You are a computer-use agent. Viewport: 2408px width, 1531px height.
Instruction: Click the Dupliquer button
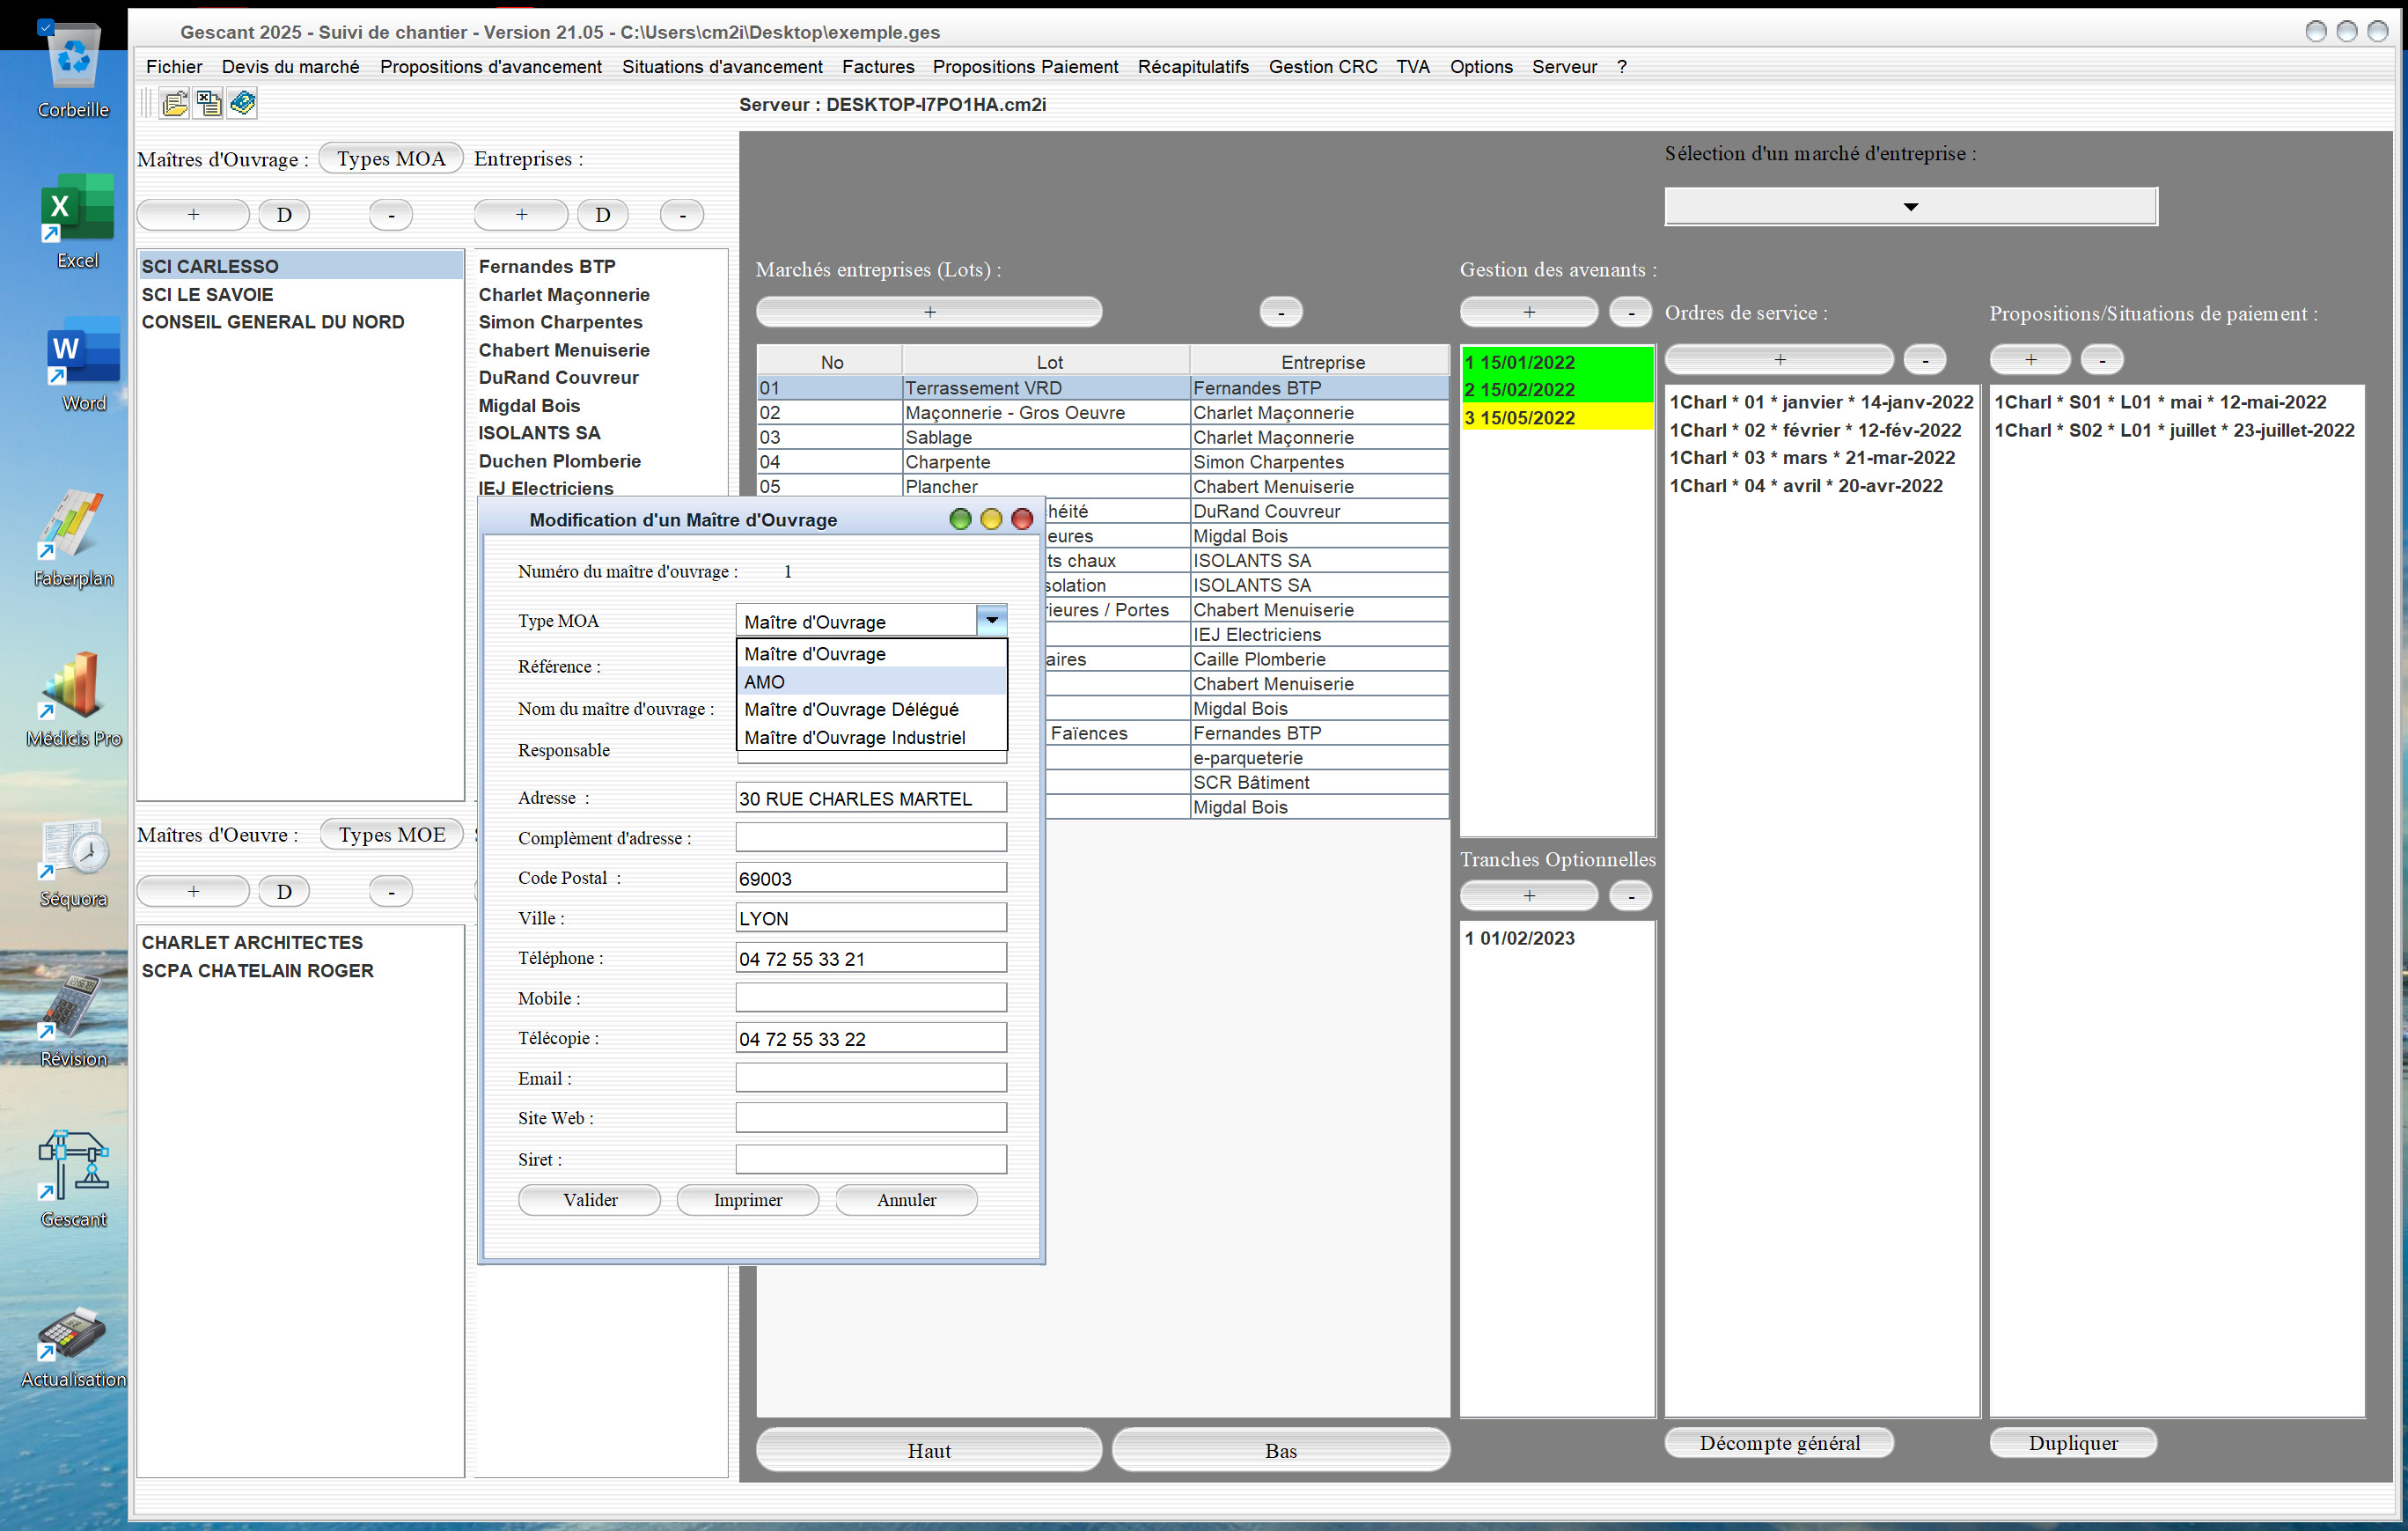point(2073,1442)
